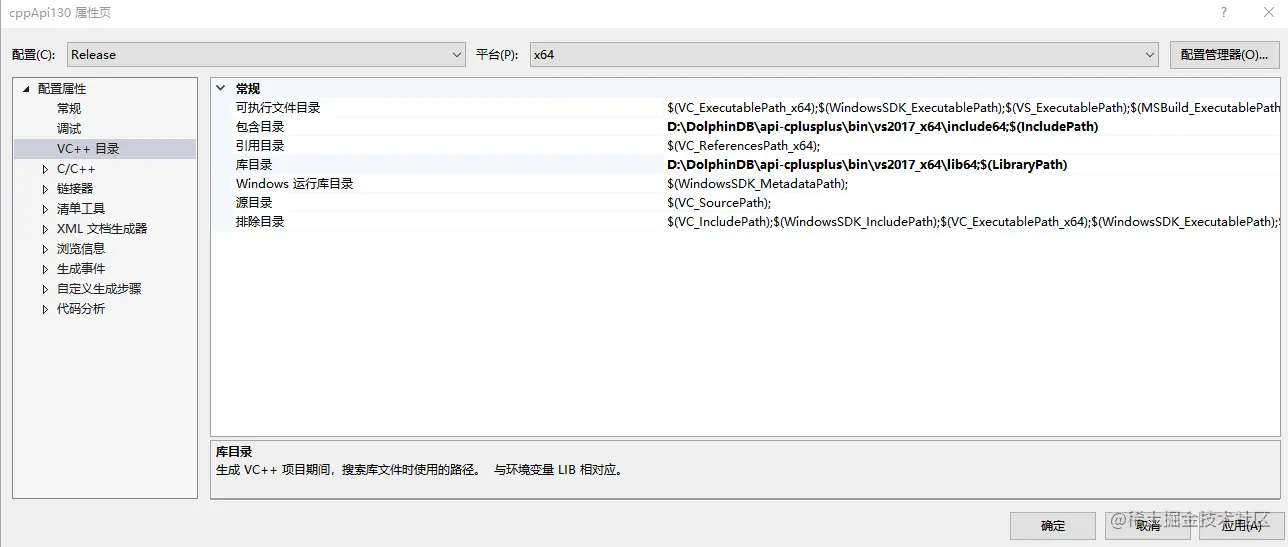Select the 生成事件 tree item label
This screenshot has height=547, width=1288.
click(x=81, y=268)
